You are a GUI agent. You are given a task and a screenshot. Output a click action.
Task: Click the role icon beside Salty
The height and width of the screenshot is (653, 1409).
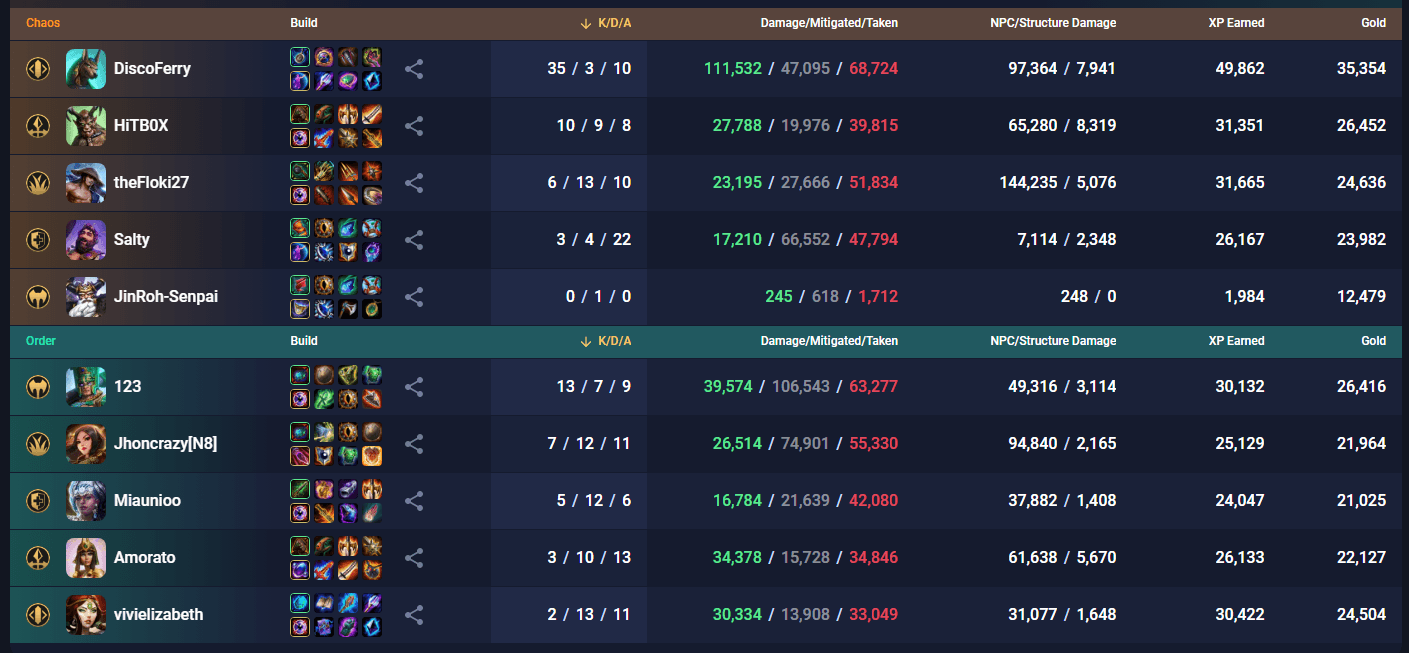[x=38, y=240]
